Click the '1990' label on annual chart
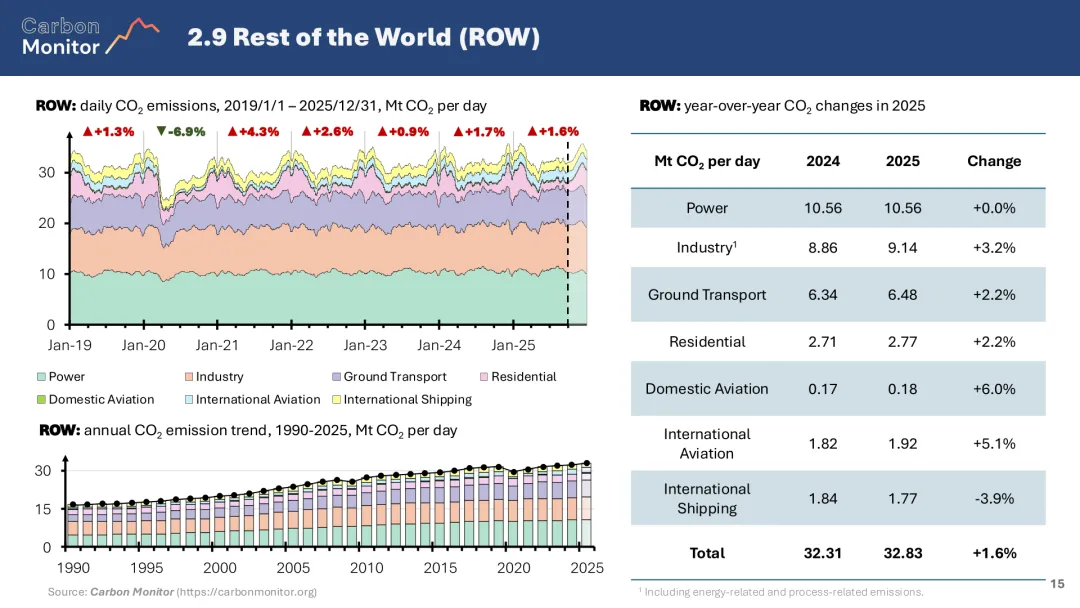This screenshot has width=1080, height=608. click(73, 568)
